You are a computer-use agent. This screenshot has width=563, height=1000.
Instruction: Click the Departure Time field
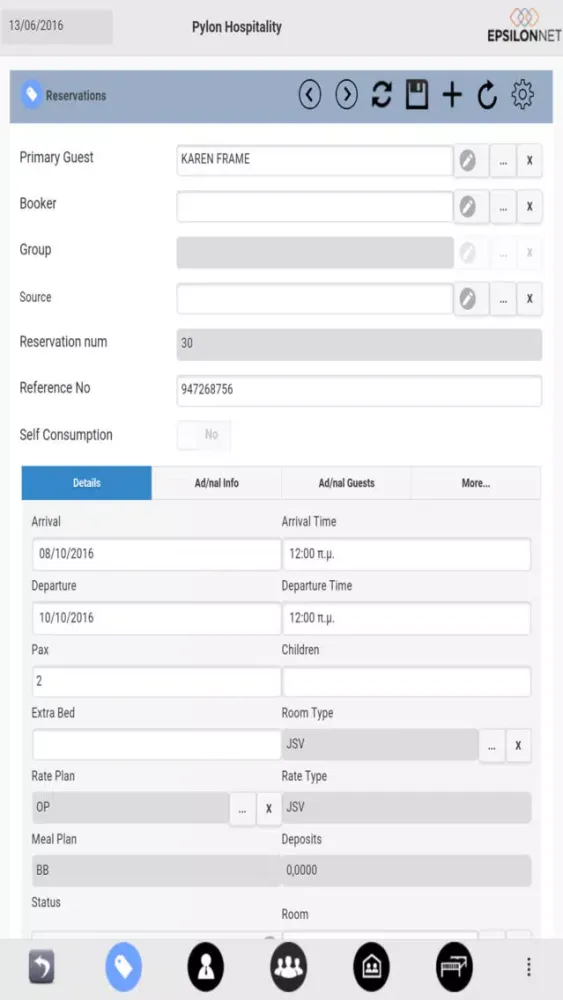(406, 618)
